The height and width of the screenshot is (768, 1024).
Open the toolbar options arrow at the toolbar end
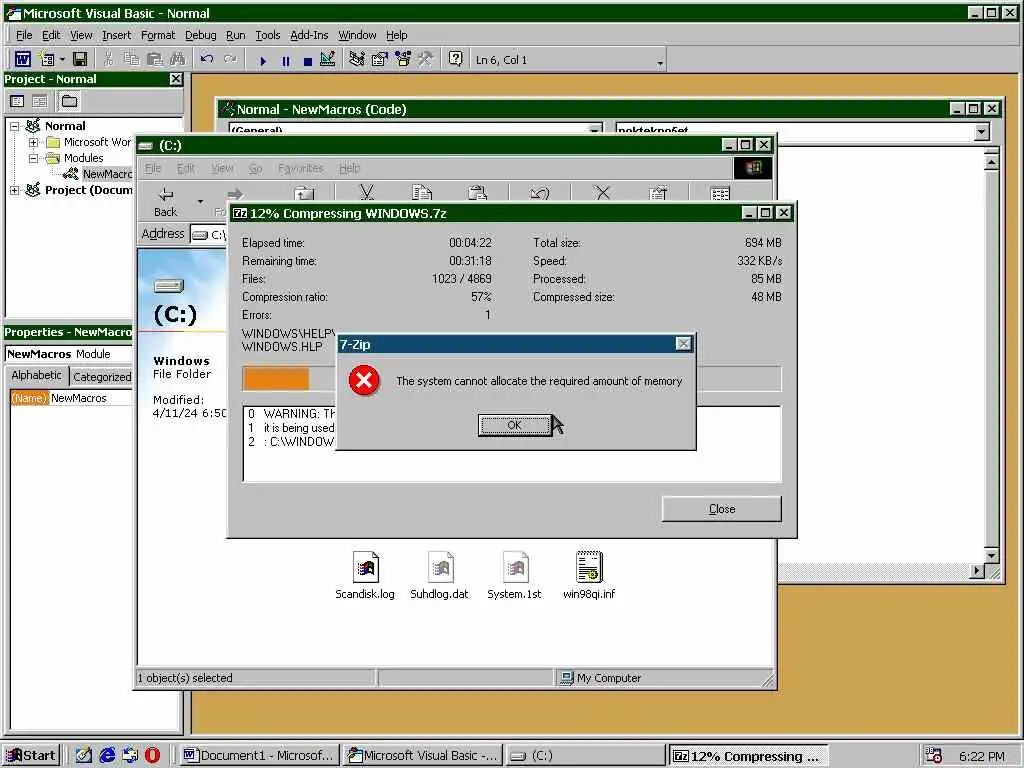pyautogui.click(x=660, y=63)
